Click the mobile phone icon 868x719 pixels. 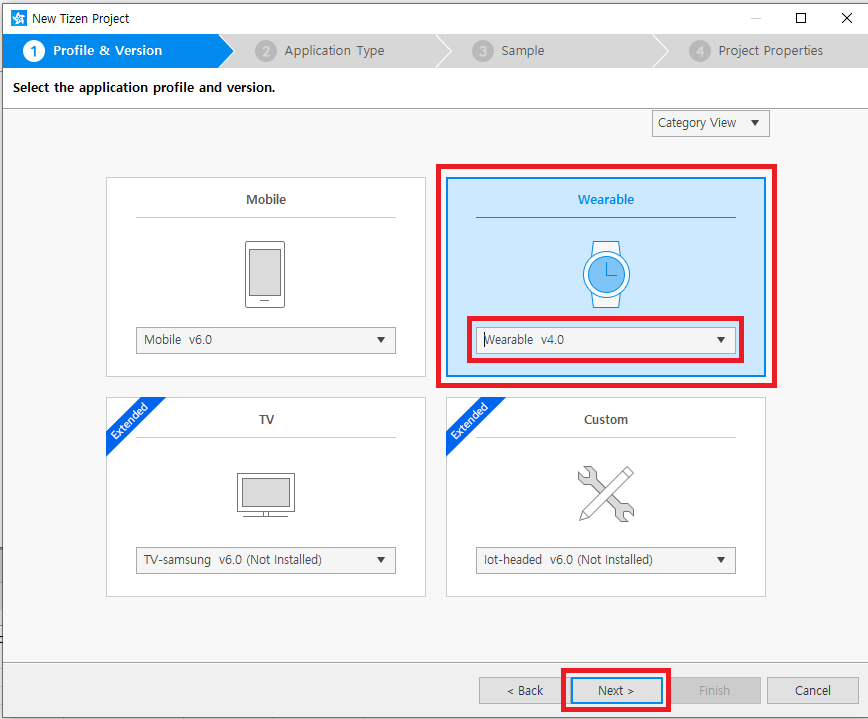click(265, 275)
